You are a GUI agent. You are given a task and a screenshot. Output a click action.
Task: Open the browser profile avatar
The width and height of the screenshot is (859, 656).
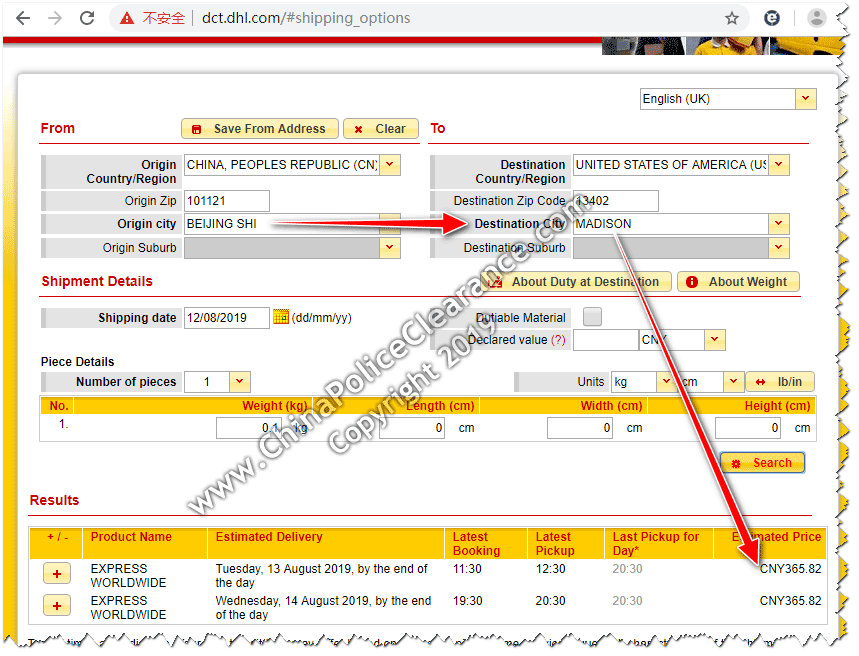pos(816,18)
